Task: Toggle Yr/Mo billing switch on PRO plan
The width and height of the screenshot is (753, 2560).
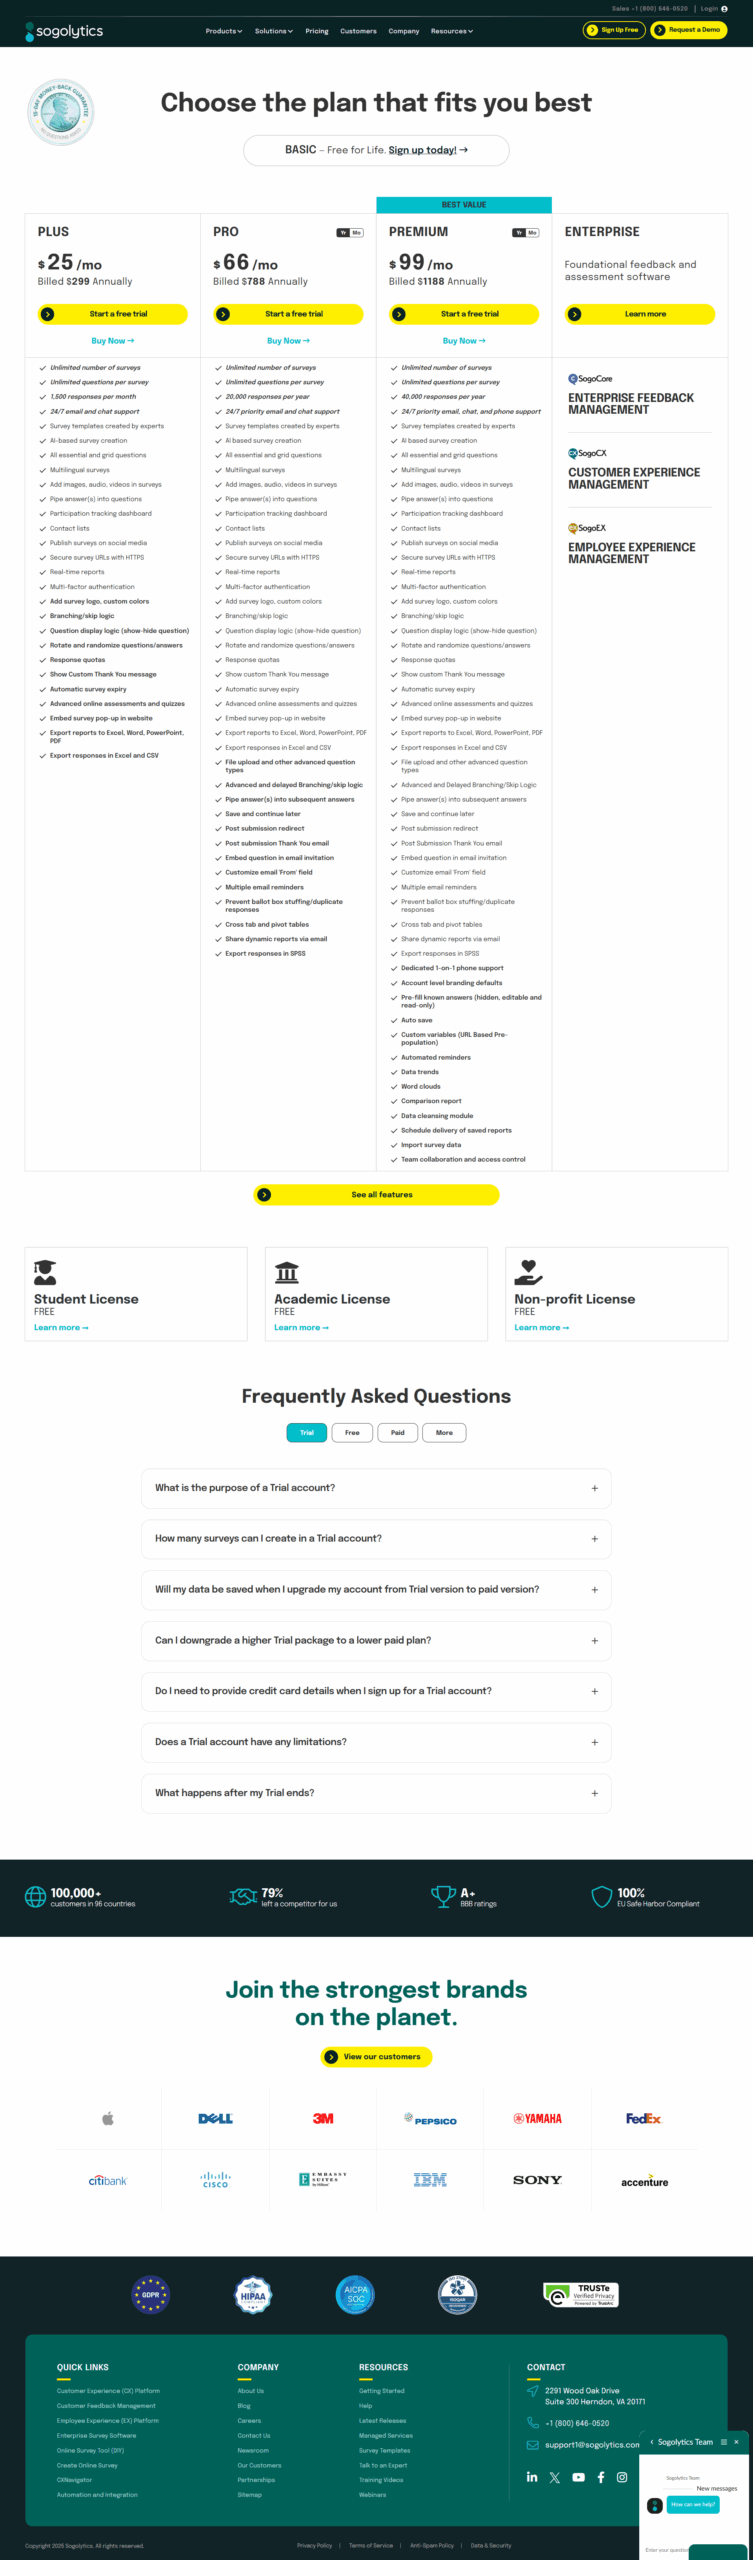Action: tap(350, 232)
